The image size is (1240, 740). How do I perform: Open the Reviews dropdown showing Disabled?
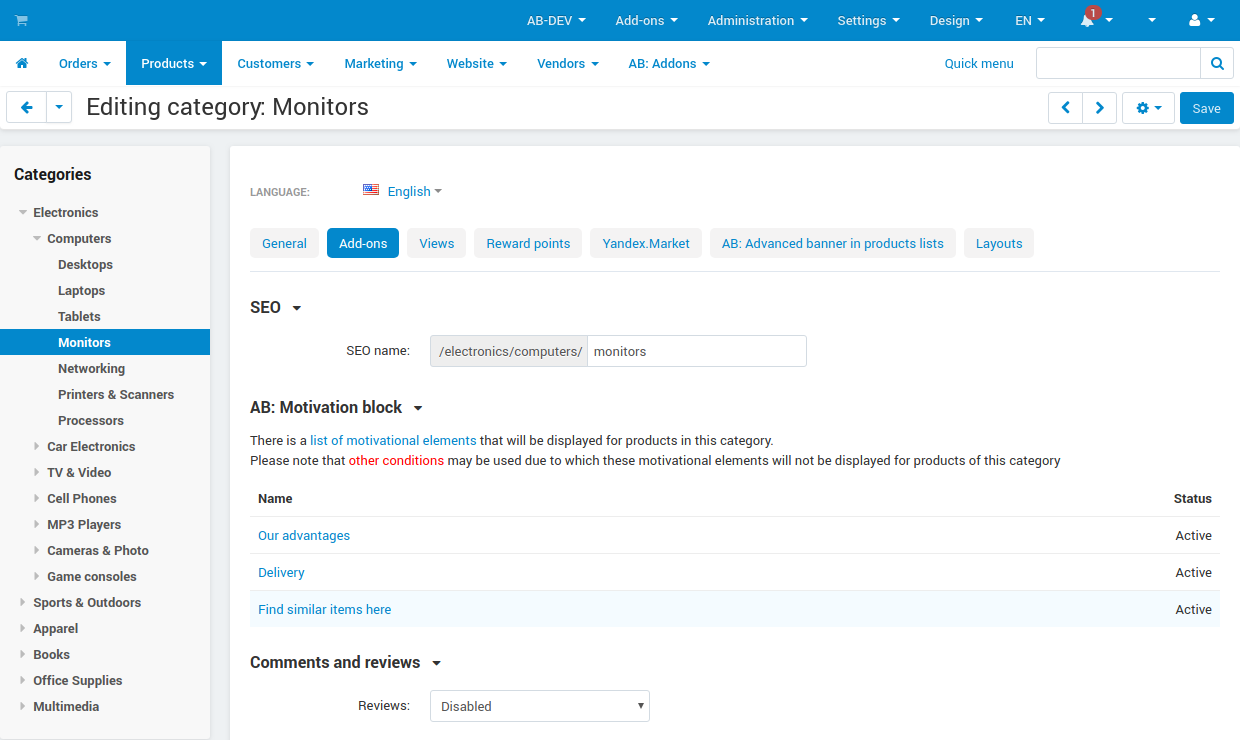coord(539,706)
